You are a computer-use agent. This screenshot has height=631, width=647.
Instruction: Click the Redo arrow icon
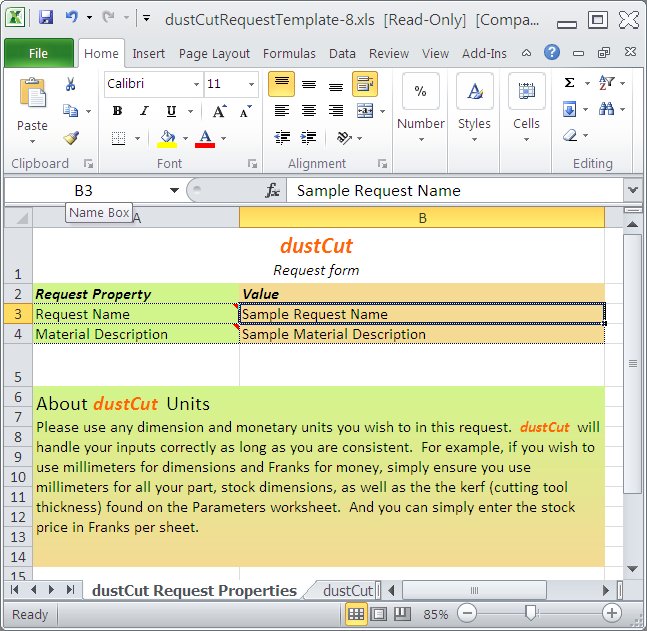coord(108,17)
